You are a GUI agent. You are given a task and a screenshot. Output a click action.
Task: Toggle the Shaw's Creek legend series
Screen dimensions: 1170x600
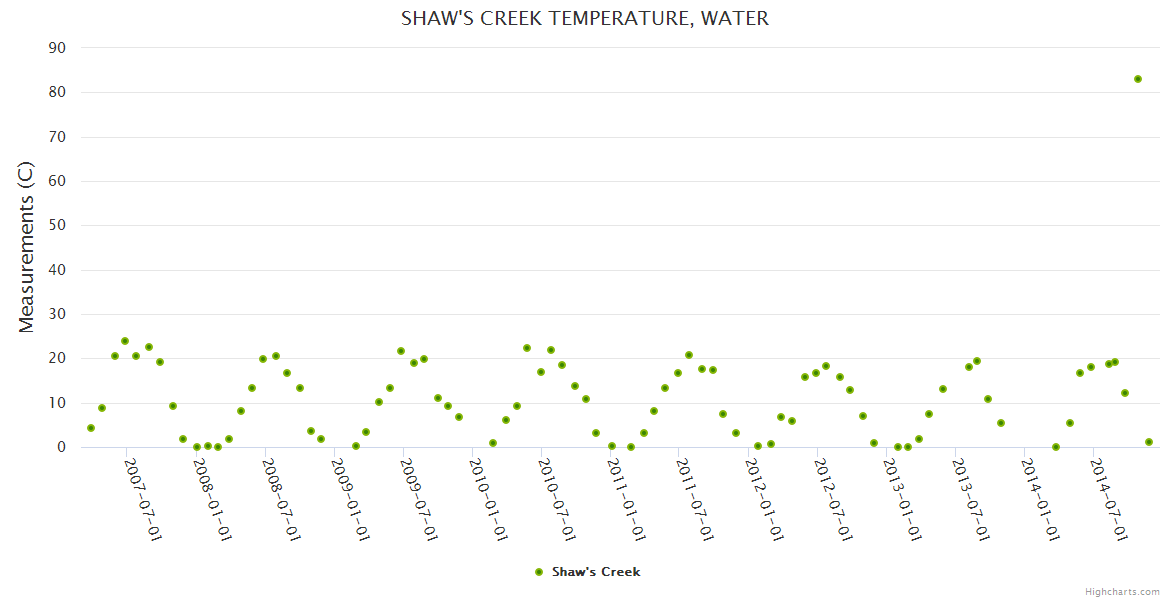[595, 572]
